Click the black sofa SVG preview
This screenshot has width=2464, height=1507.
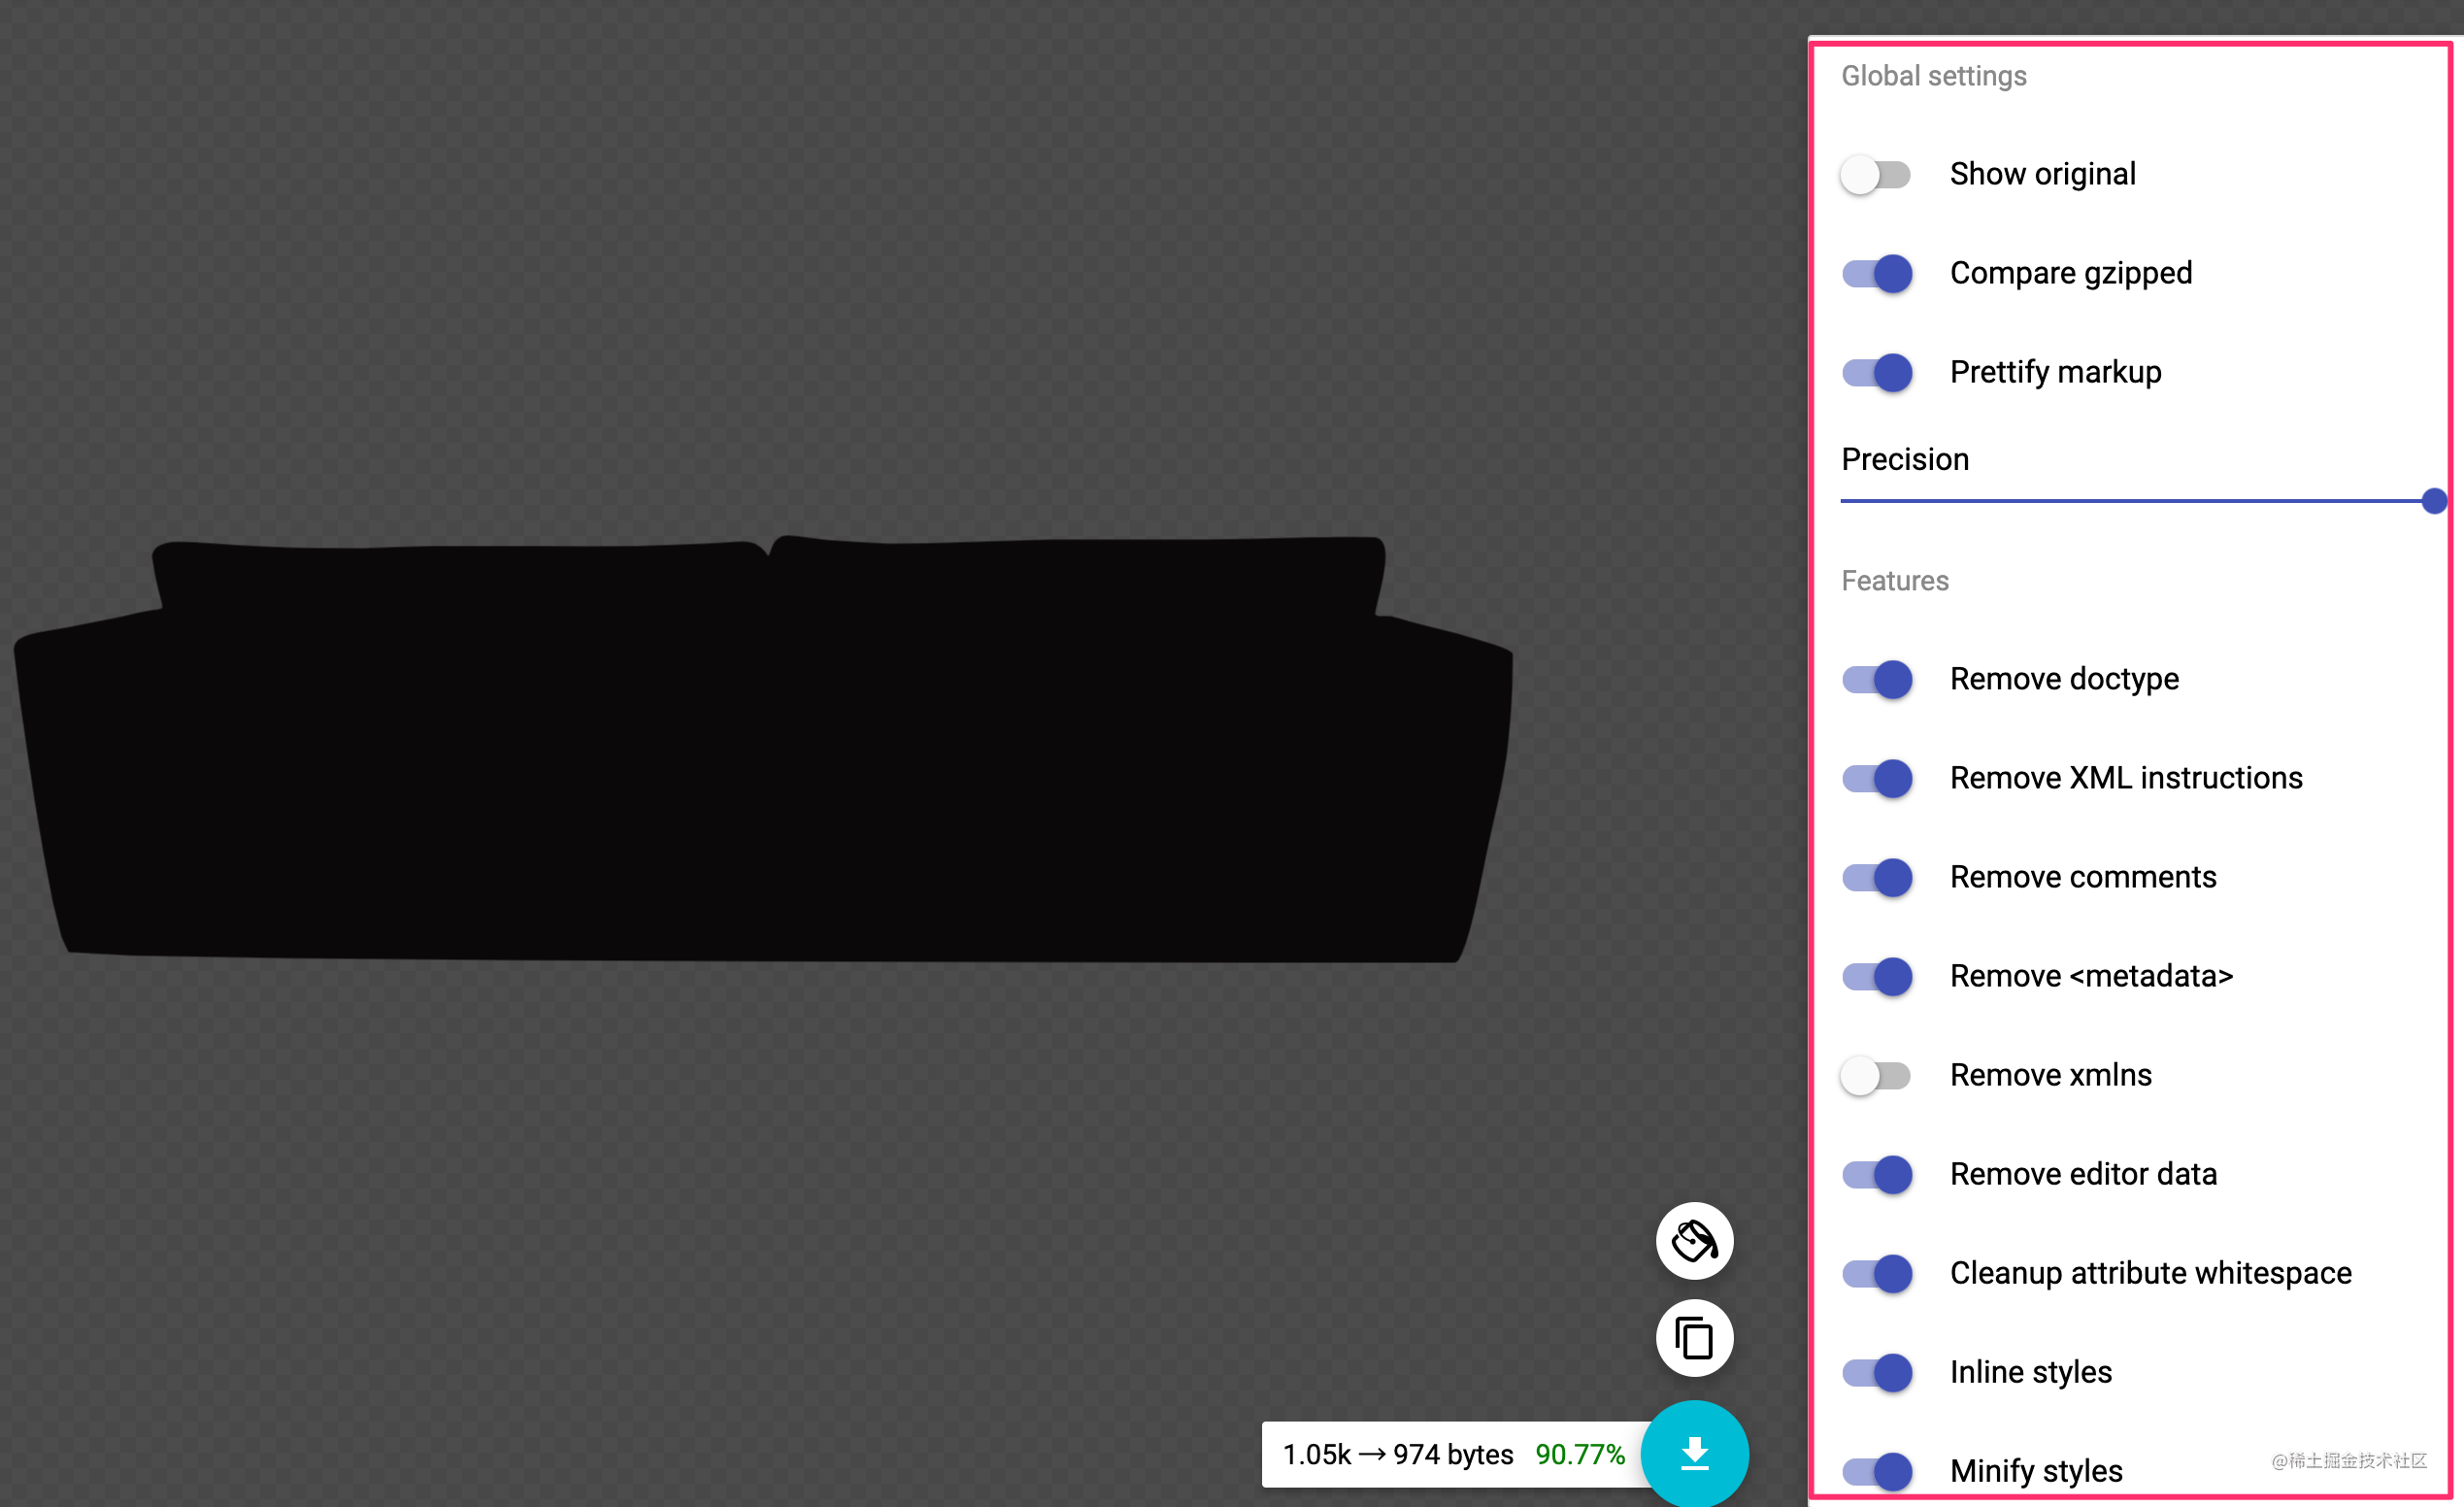[x=763, y=750]
